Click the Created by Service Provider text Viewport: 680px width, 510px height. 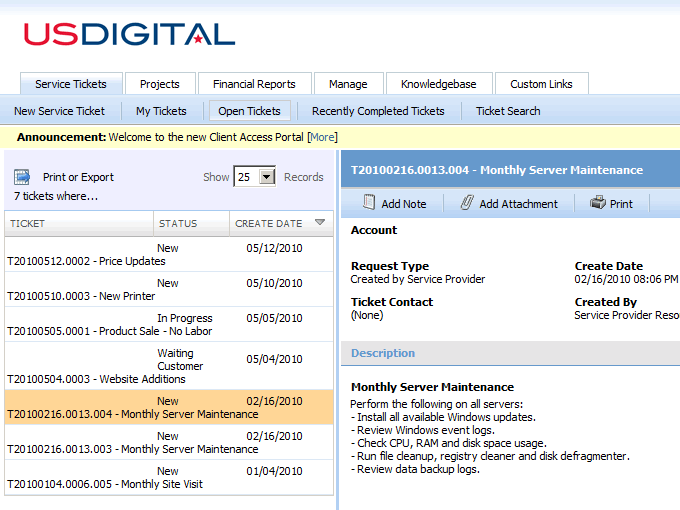click(x=418, y=279)
